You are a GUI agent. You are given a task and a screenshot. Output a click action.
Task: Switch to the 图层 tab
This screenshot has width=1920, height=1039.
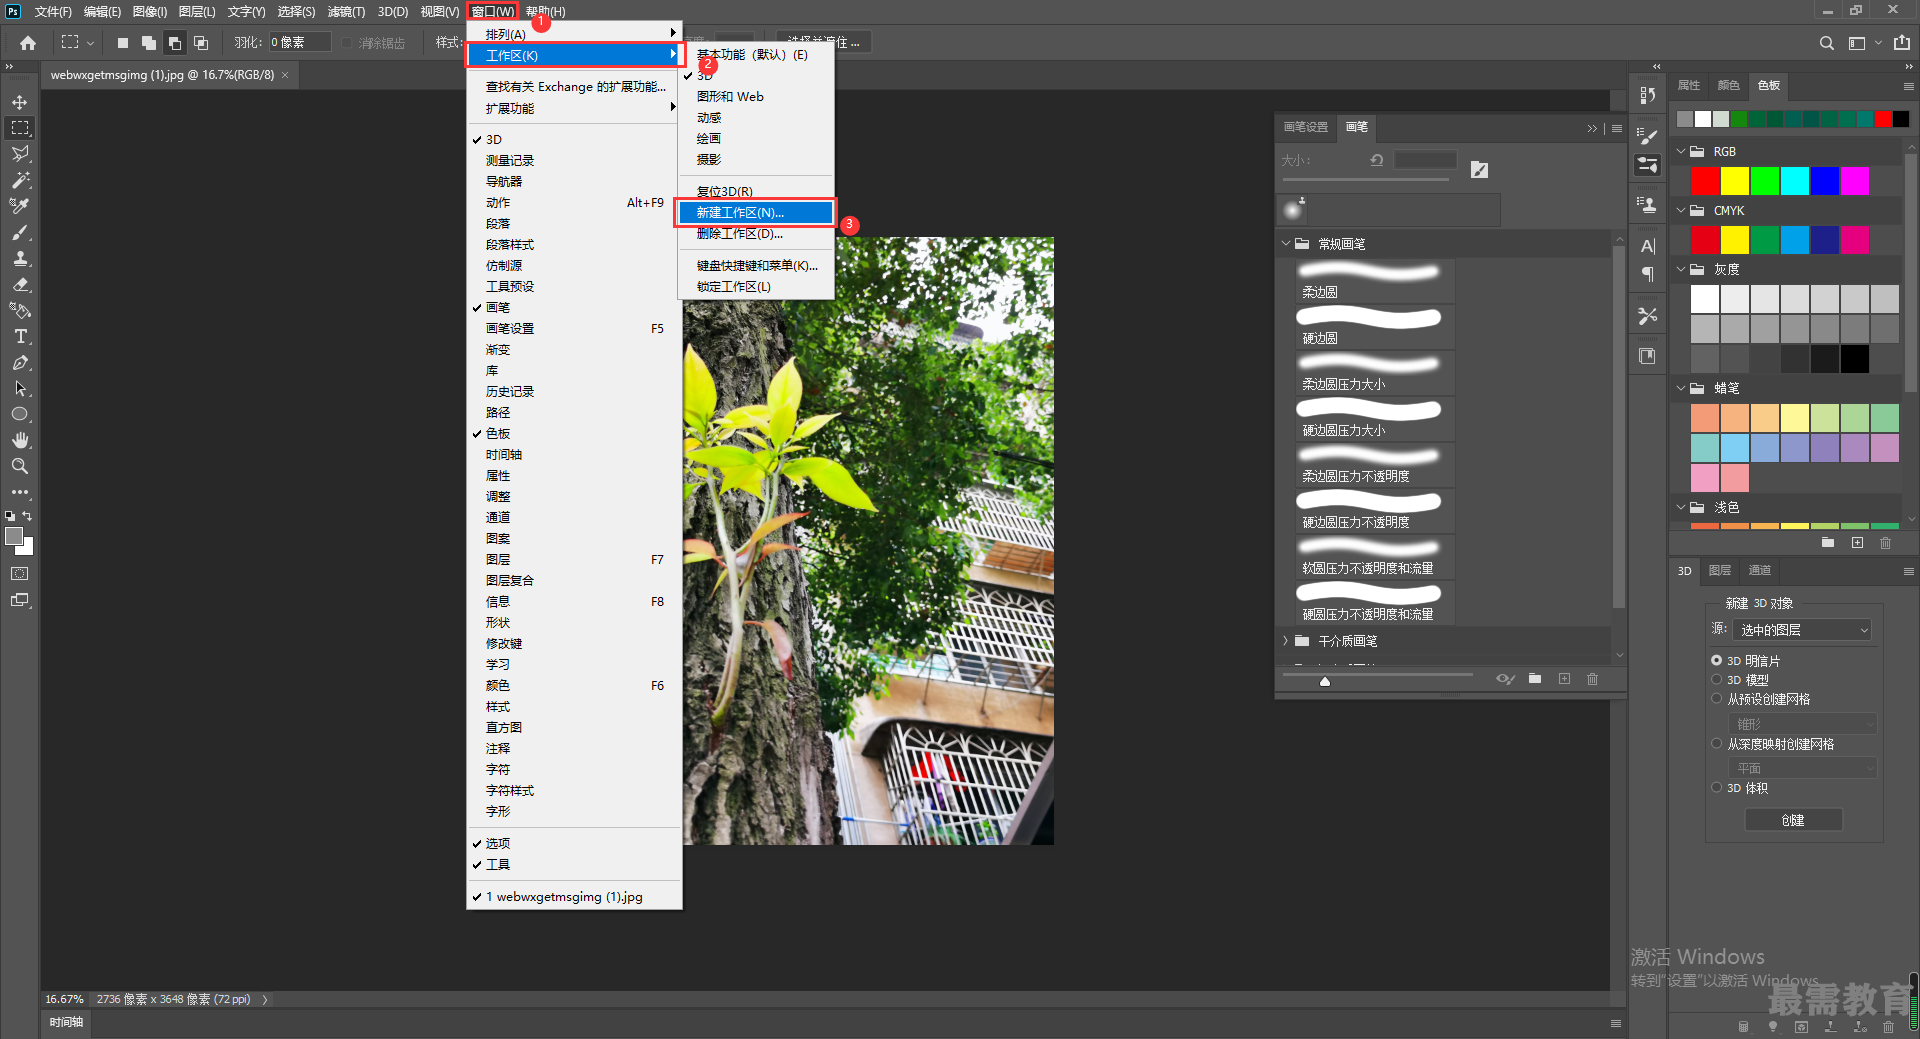(1720, 571)
